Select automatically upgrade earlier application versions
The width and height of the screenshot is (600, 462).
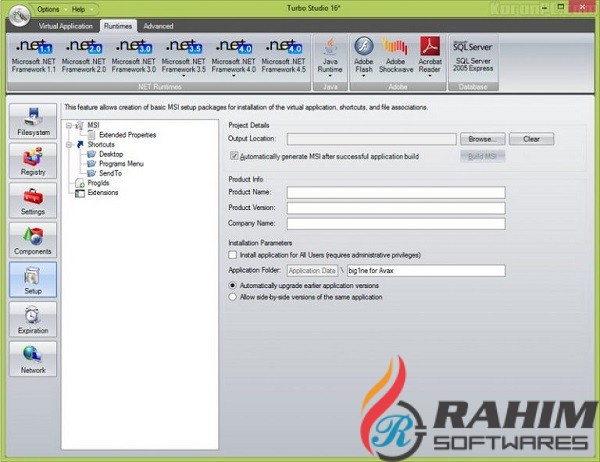coord(233,286)
